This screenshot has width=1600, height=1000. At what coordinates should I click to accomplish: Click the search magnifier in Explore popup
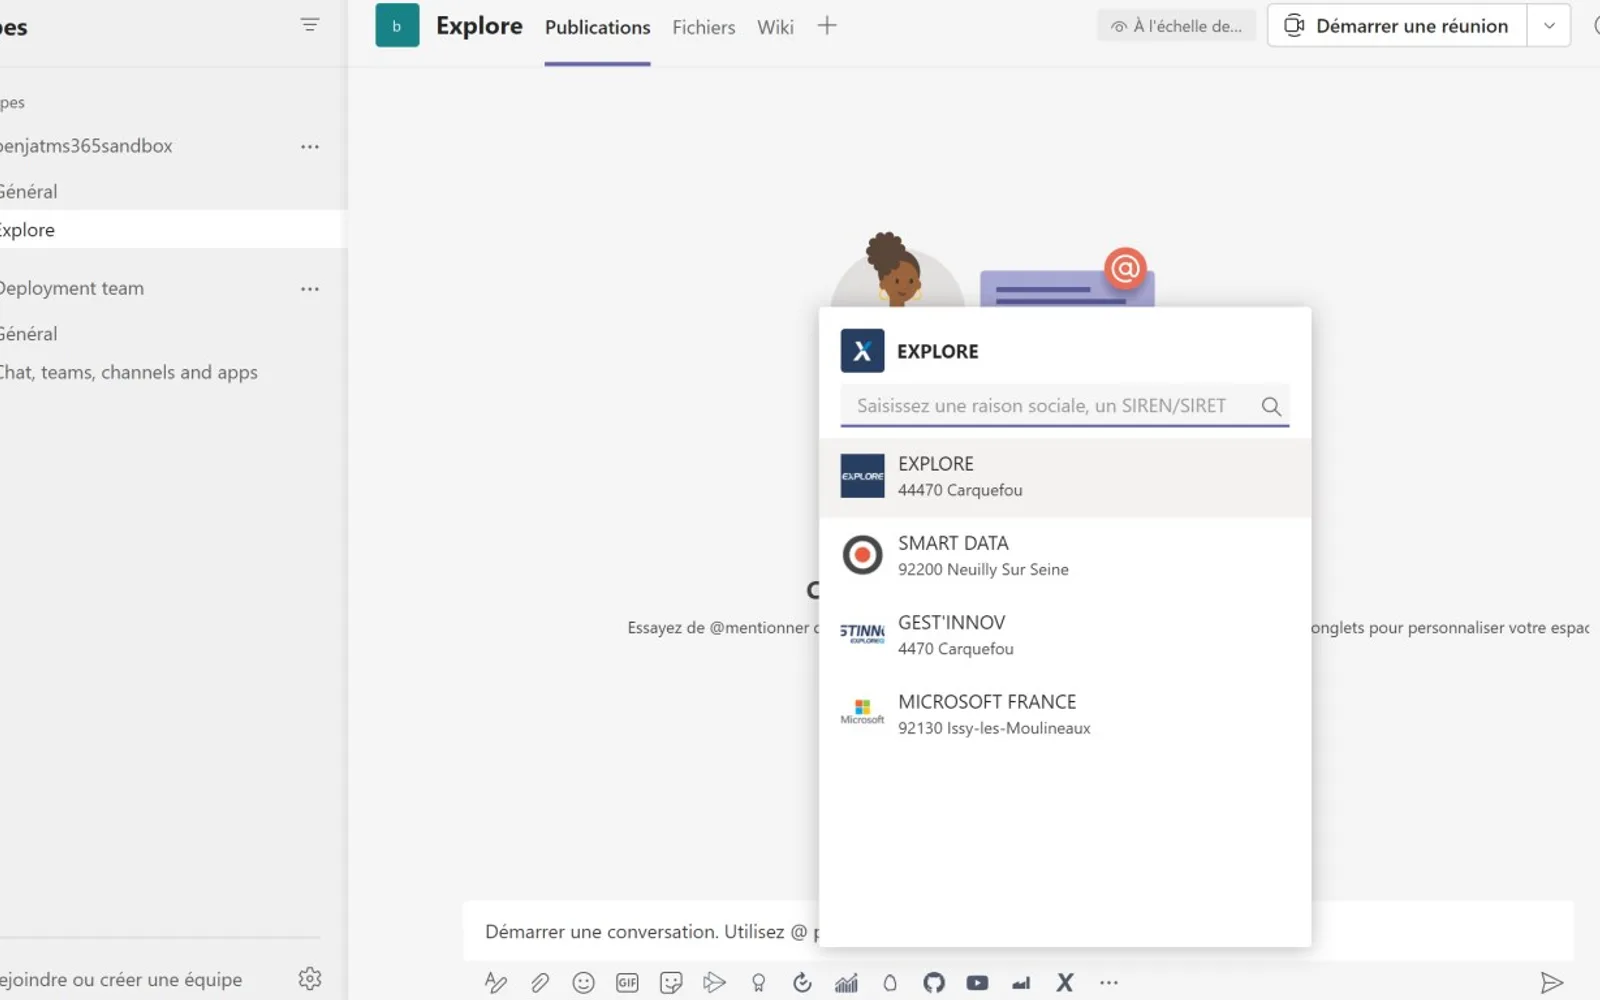[1271, 406]
